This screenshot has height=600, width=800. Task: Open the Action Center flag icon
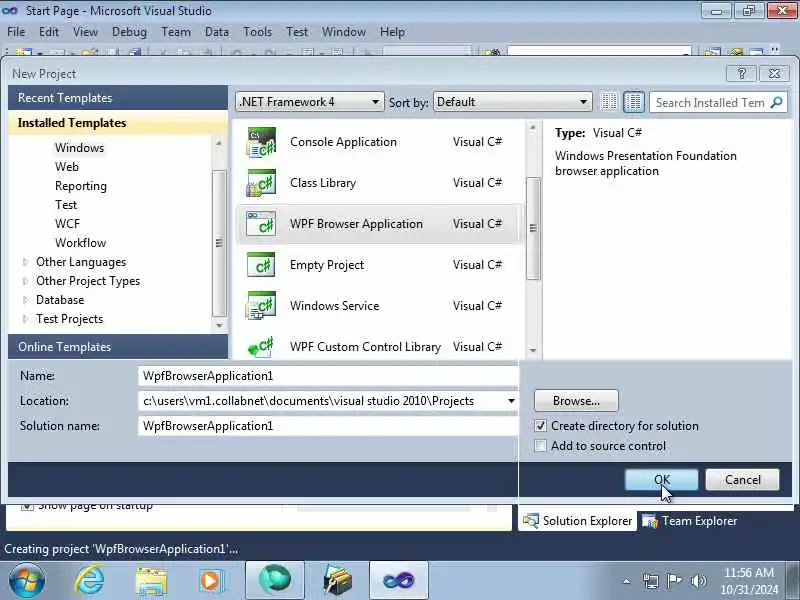coord(674,581)
